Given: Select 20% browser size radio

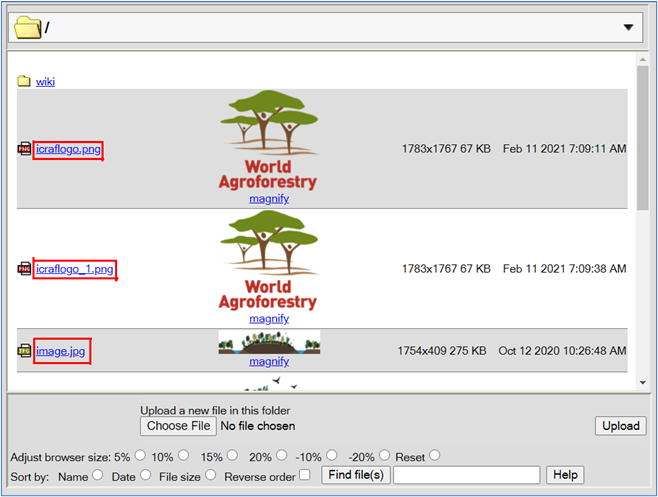Looking at the screenshot, I should (282, 455).
